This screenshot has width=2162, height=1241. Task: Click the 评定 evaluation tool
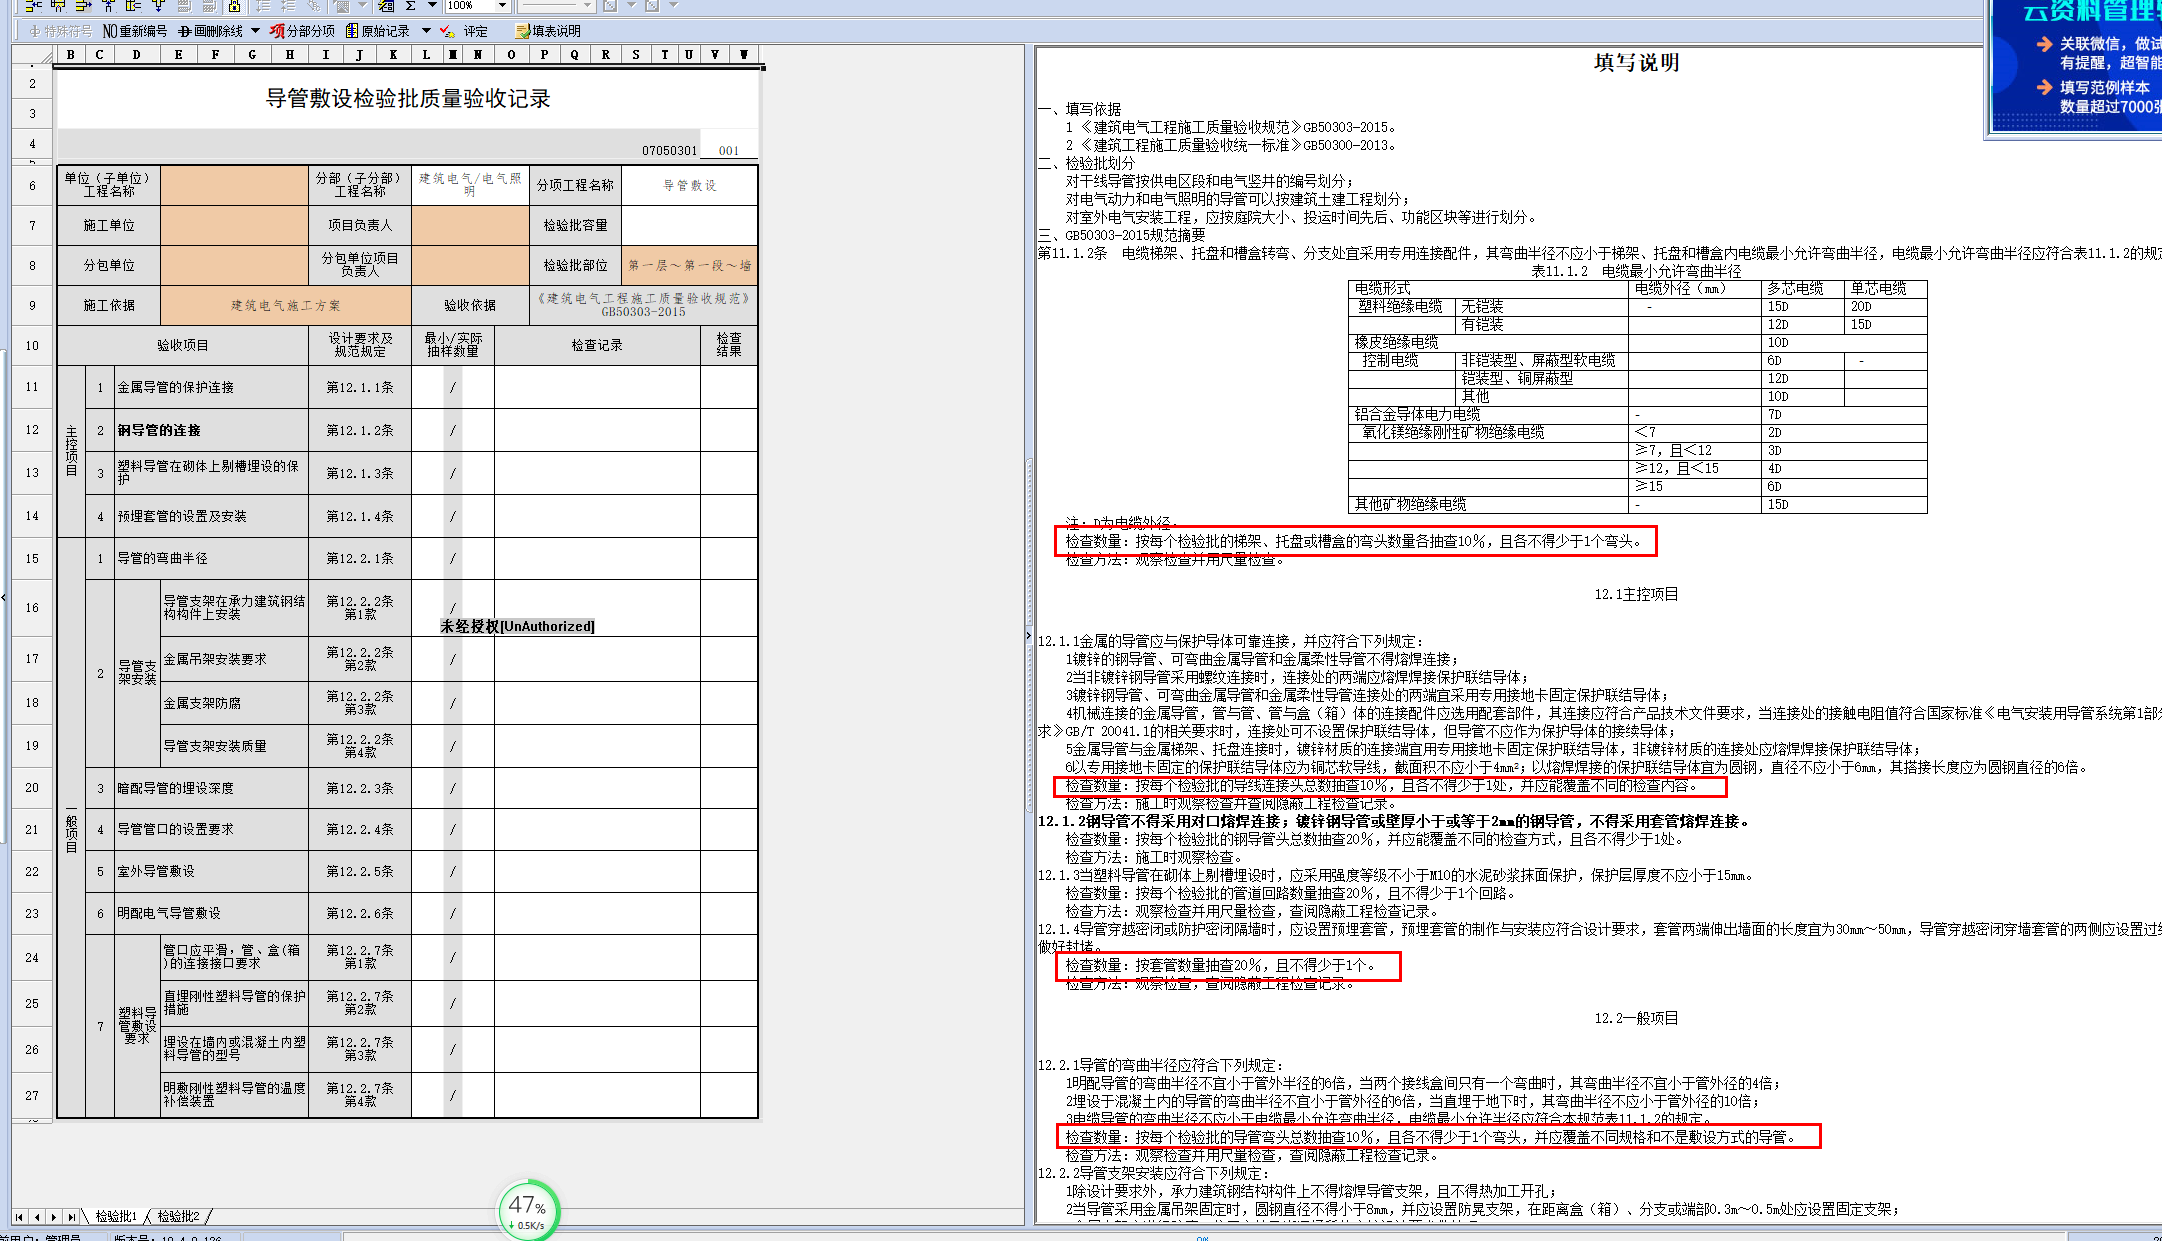pyautogui.click(x=465, y=31)
